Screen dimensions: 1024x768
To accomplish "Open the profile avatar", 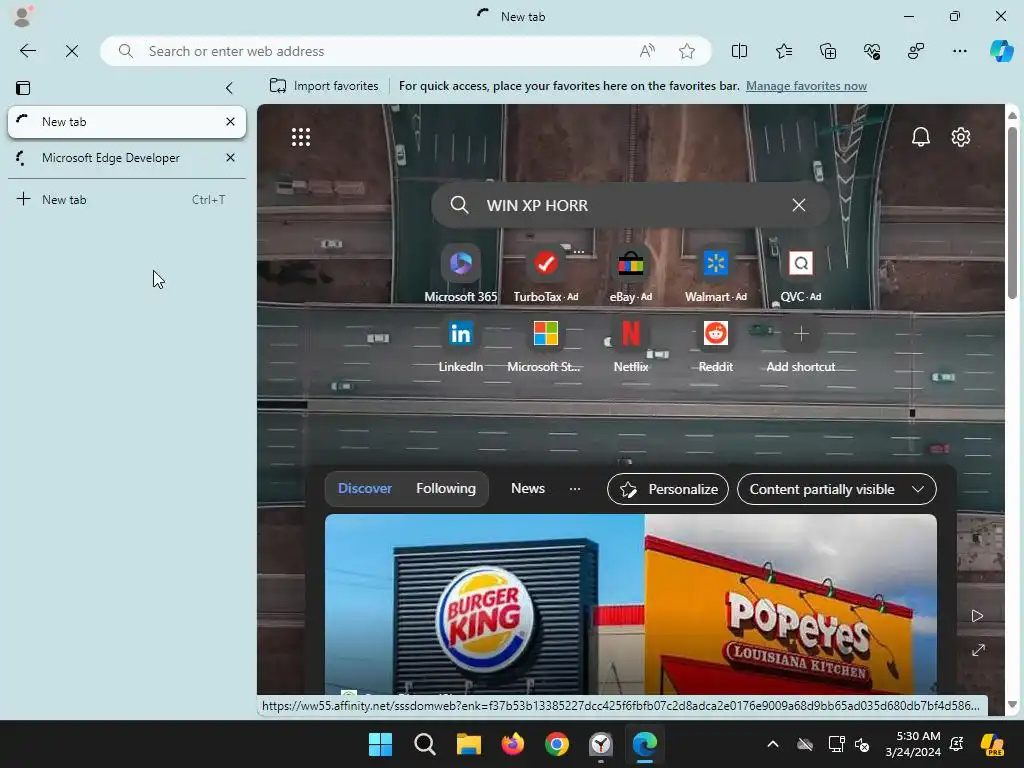I will (x=23, y=16).
